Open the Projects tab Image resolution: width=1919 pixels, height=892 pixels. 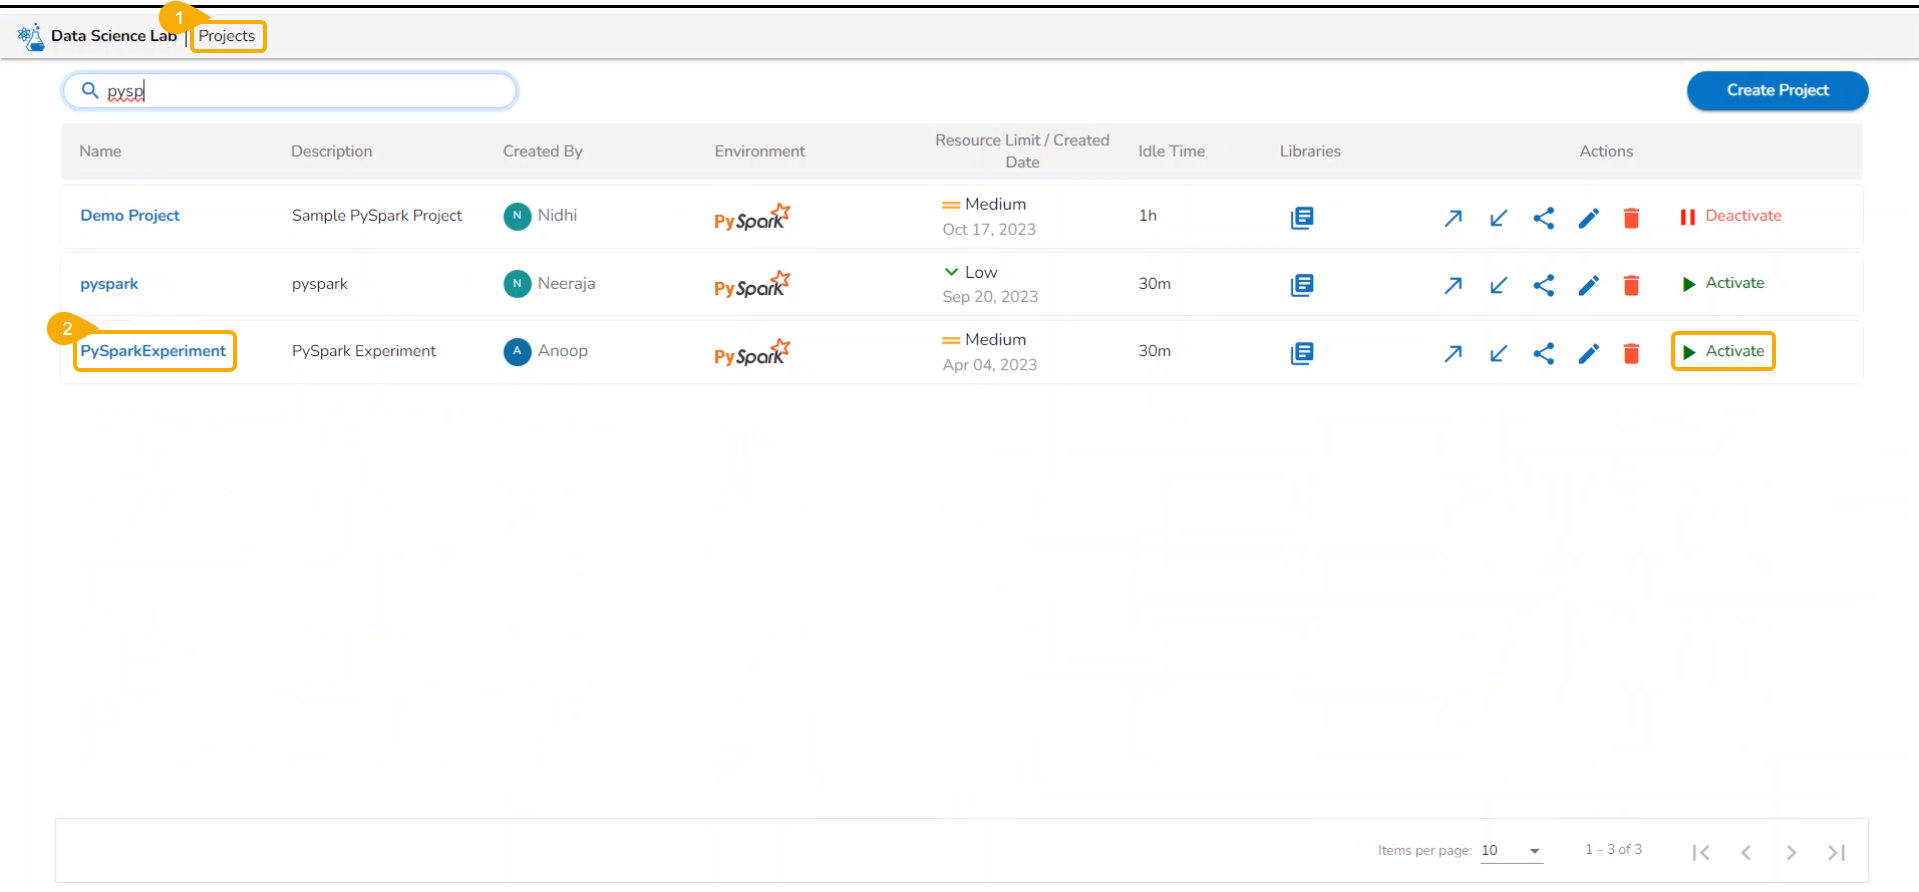pos(227,36)
